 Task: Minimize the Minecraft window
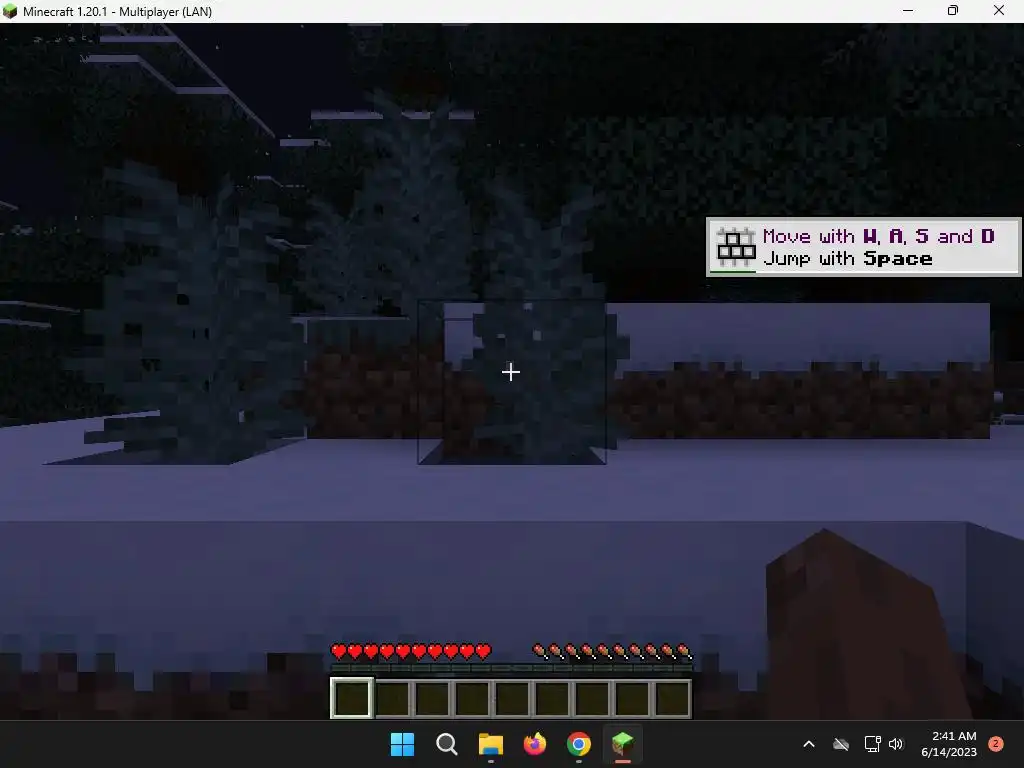pos(908,11)
